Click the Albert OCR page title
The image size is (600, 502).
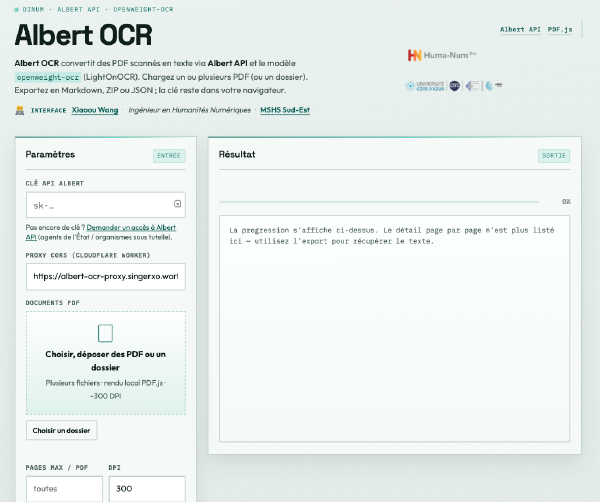tap(83, 35)
